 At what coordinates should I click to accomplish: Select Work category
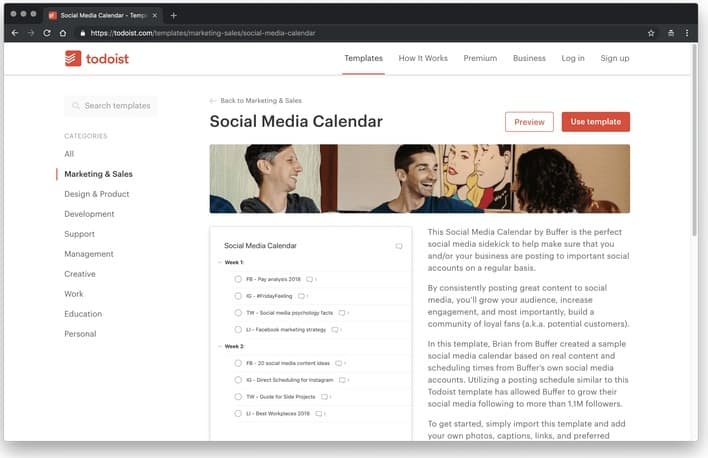pos(74,294)
